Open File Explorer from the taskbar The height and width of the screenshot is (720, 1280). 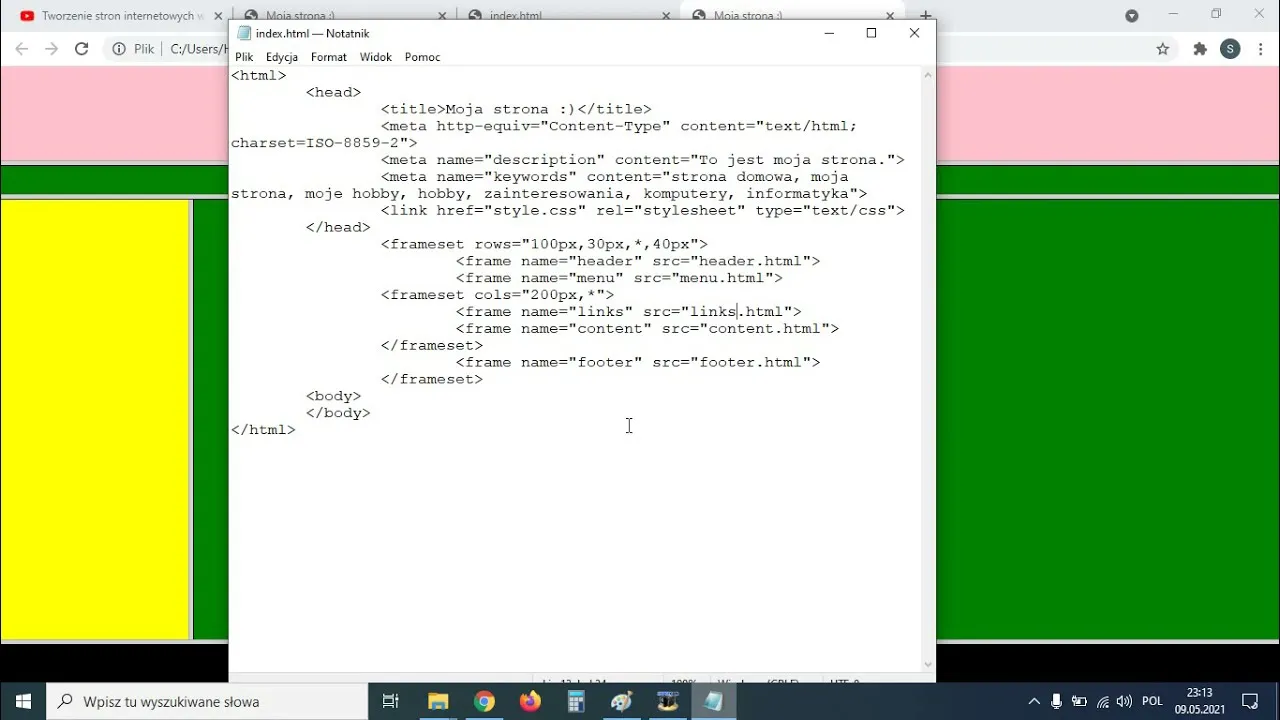[x=438, y=700]
